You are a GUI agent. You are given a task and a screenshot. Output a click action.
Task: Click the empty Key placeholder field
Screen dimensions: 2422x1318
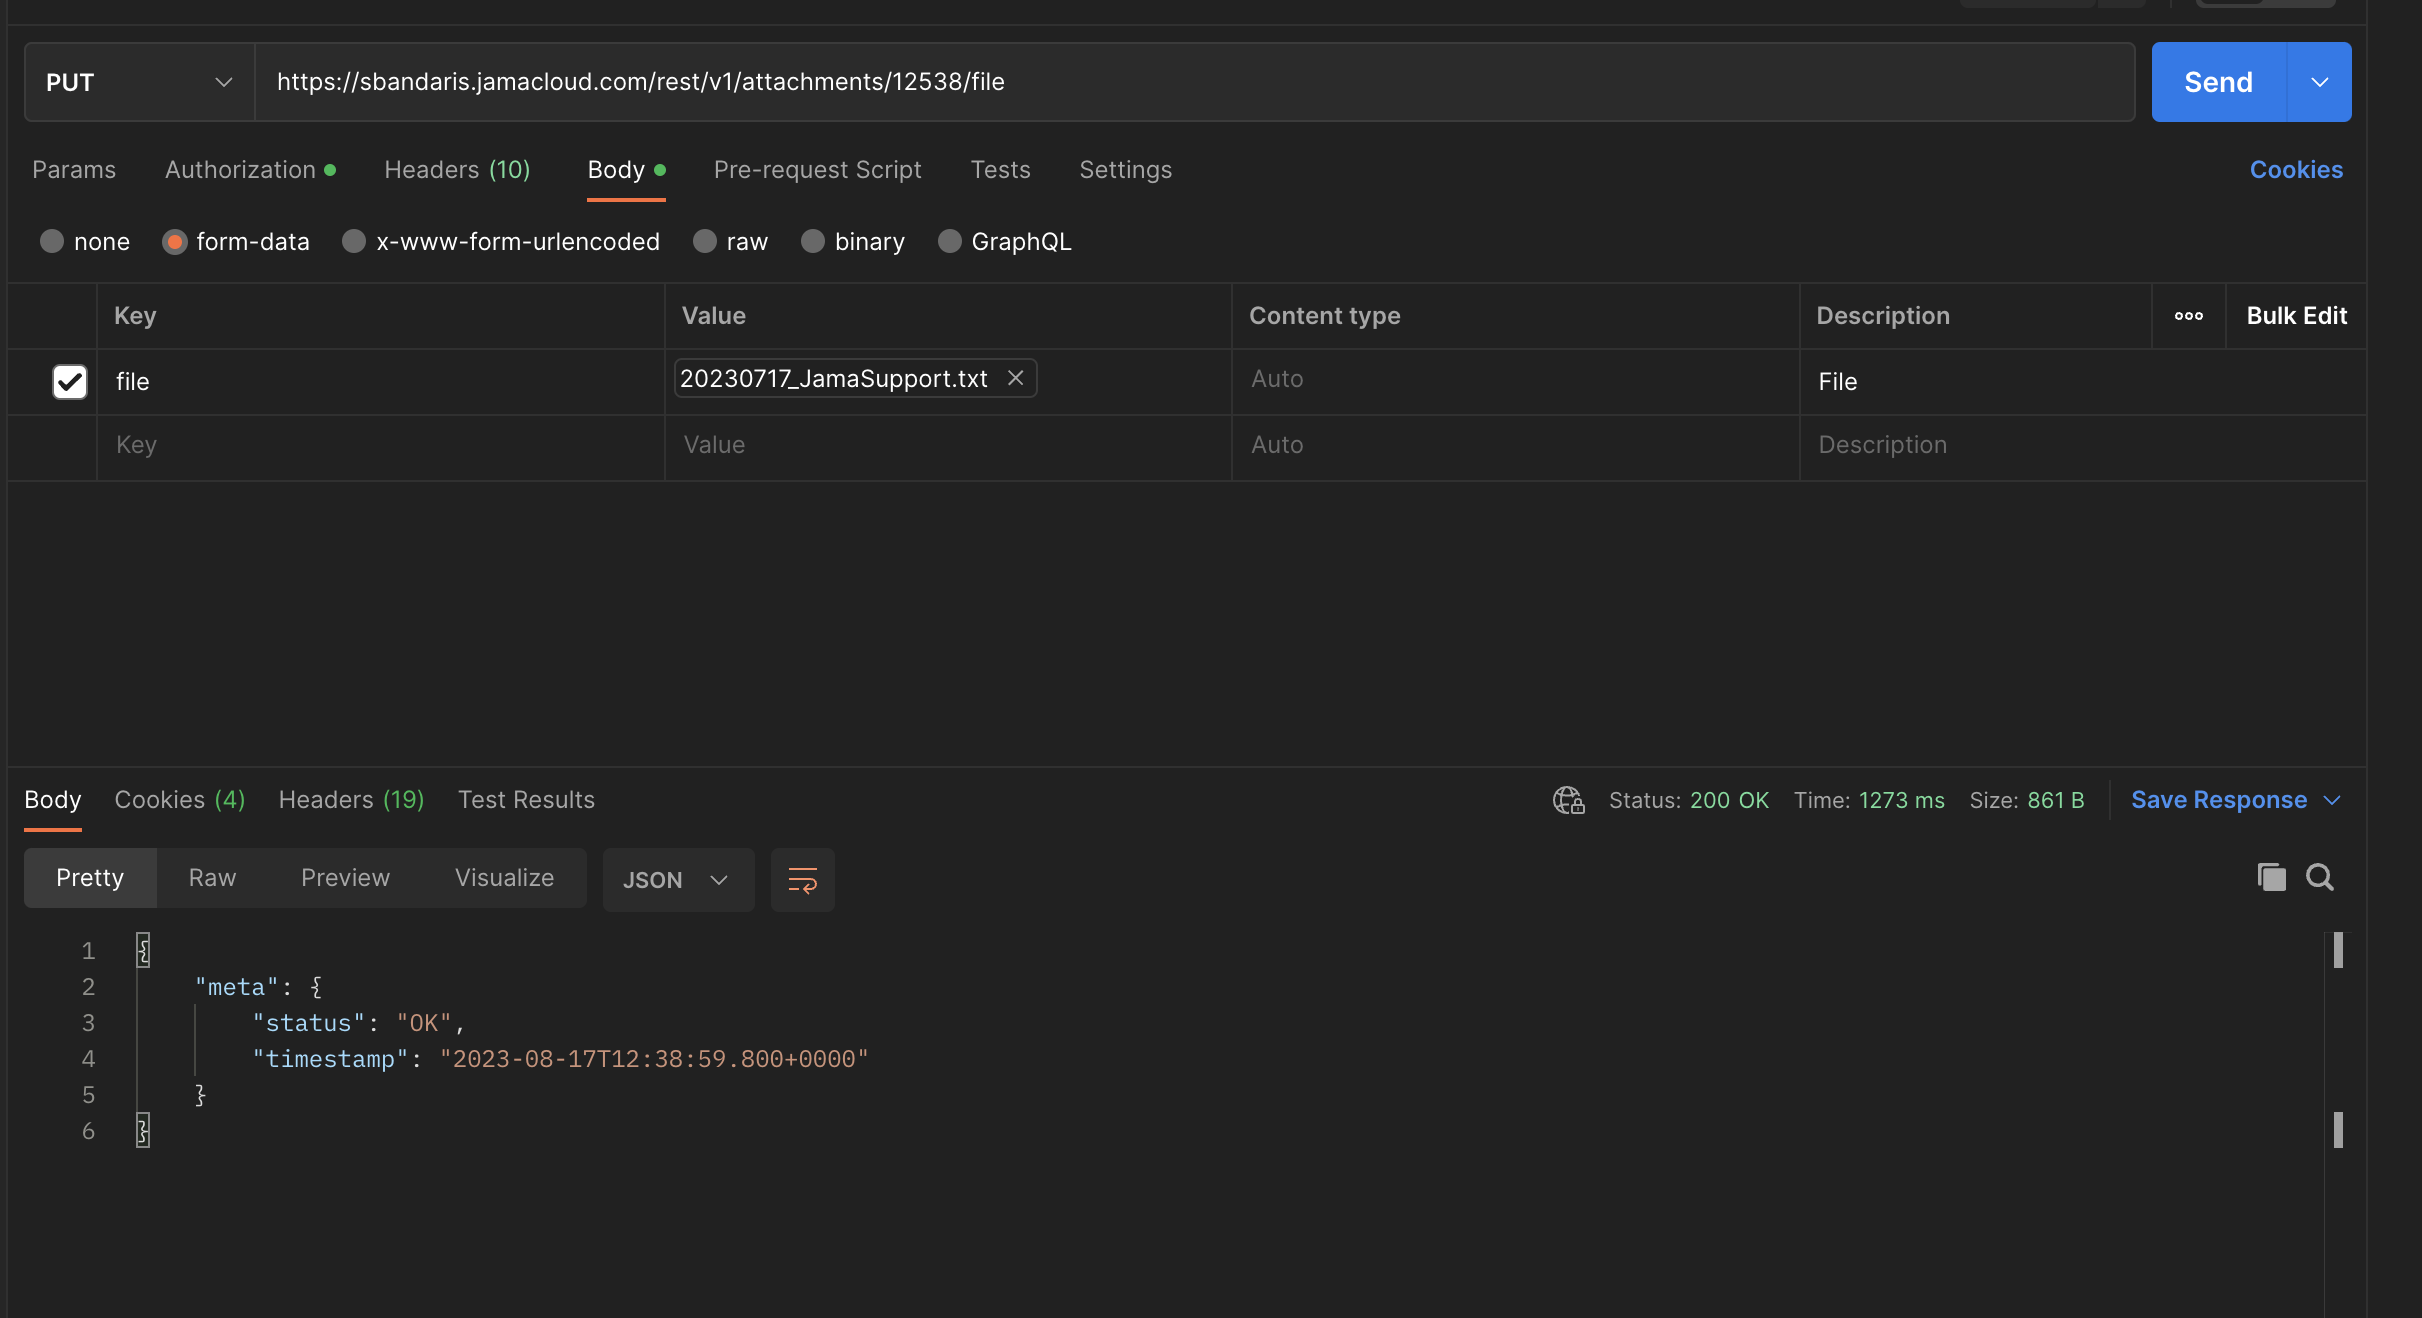pos(380,445)
